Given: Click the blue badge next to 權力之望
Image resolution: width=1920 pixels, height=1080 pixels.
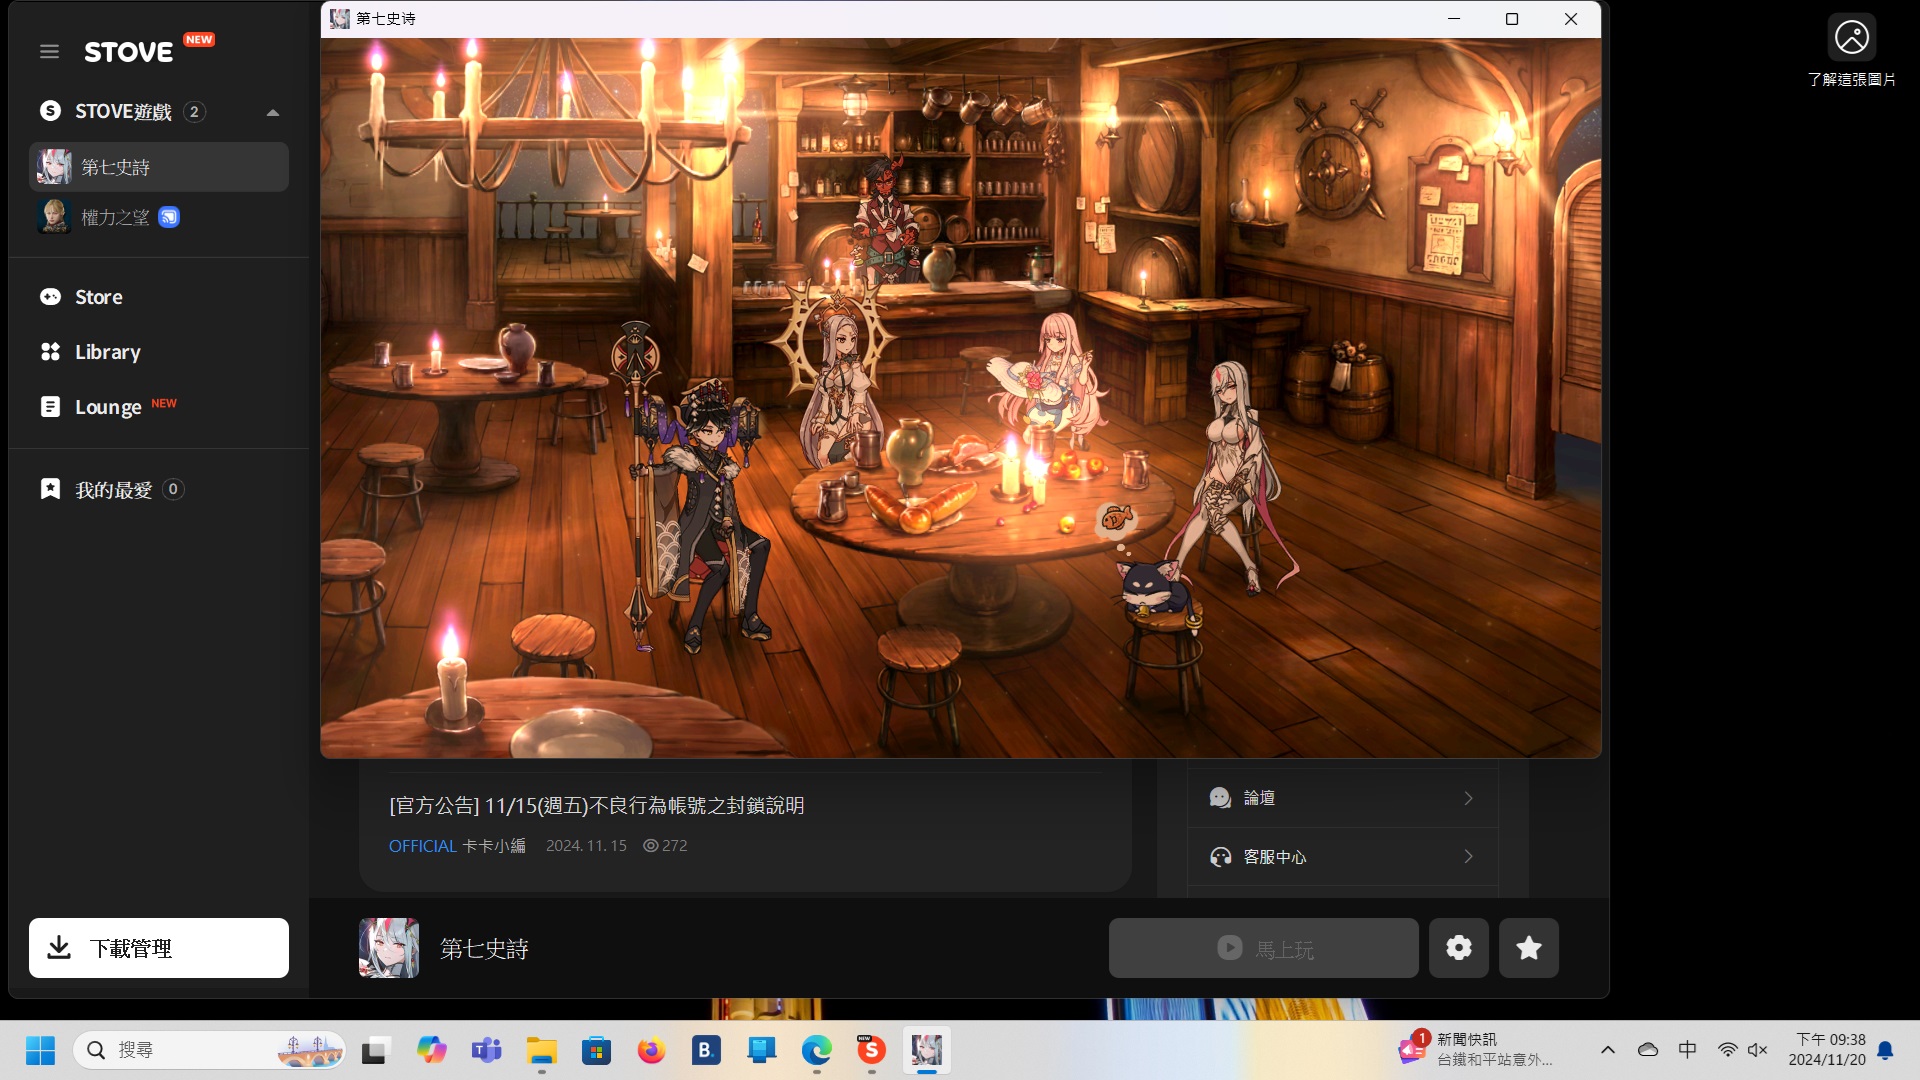Looking at the screenshot, I should 169,217.
